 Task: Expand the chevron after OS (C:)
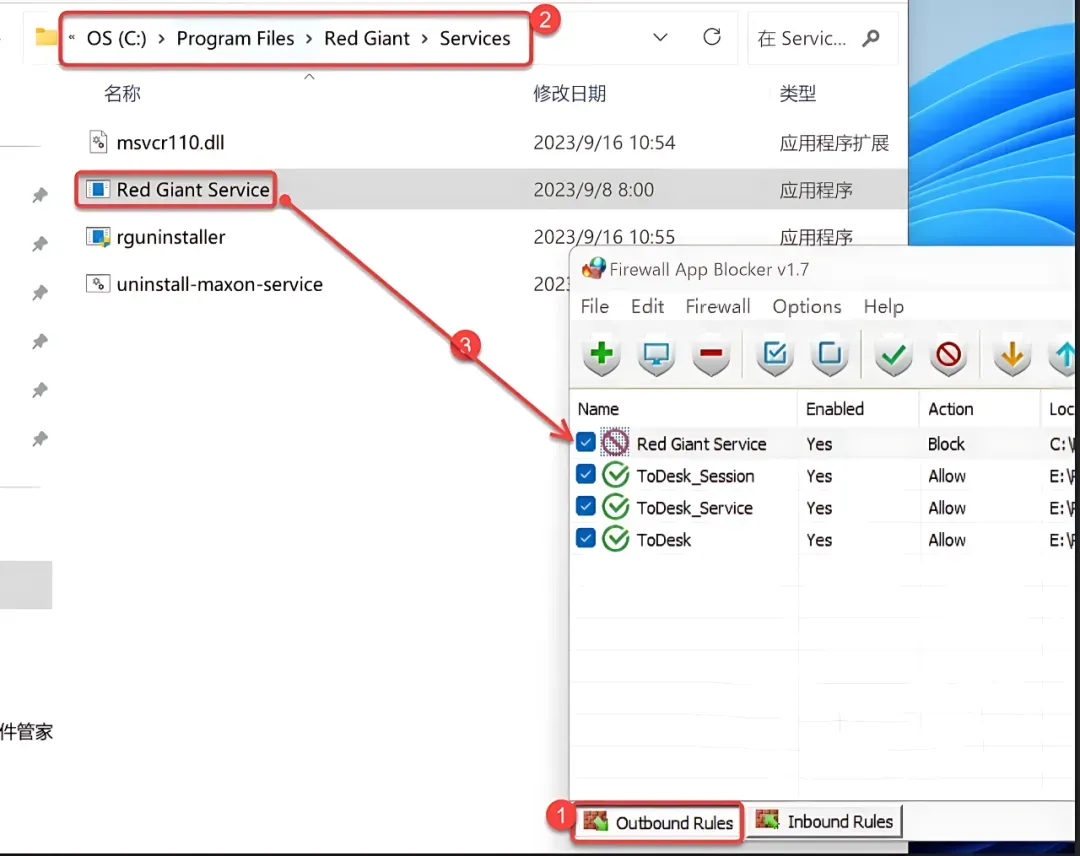(x=161, y=39)
